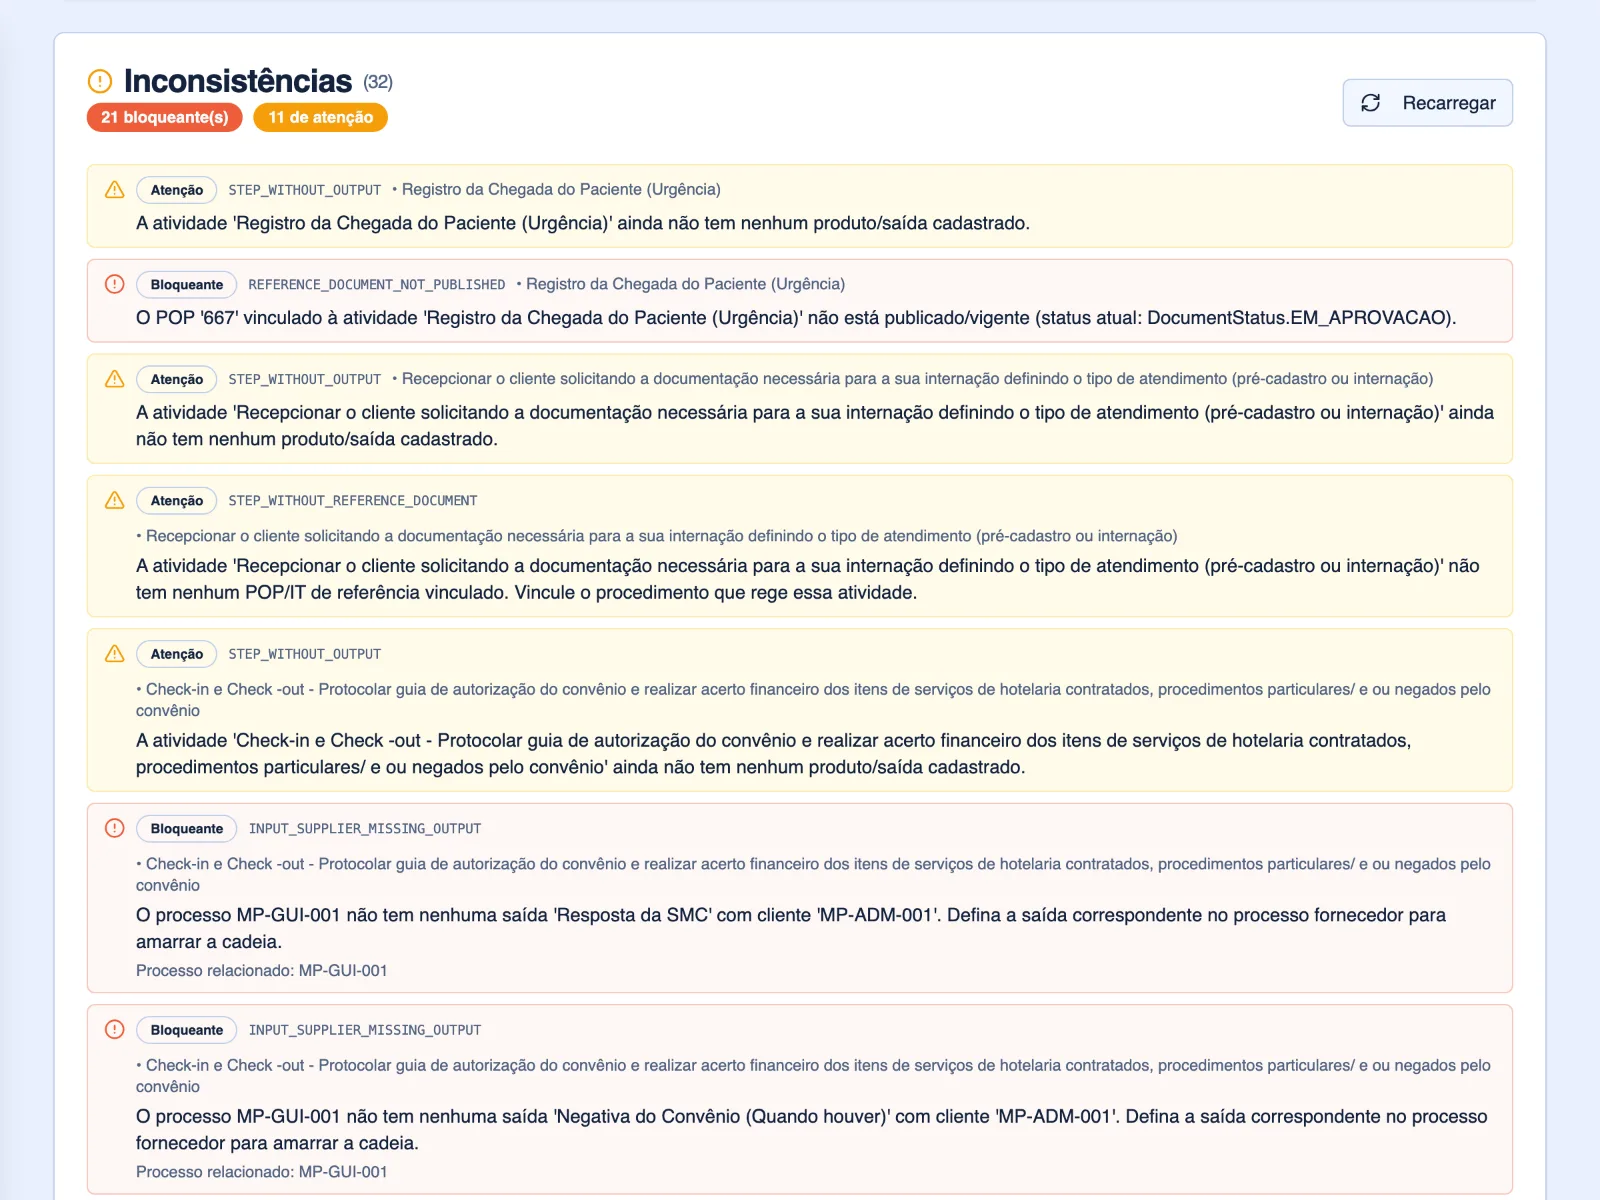Click Atenção tag on STEP_WITHOUT_REFERENCE_DOCUMENT row
This screenshot has height=1200, width=1600.
pos(177,501)
